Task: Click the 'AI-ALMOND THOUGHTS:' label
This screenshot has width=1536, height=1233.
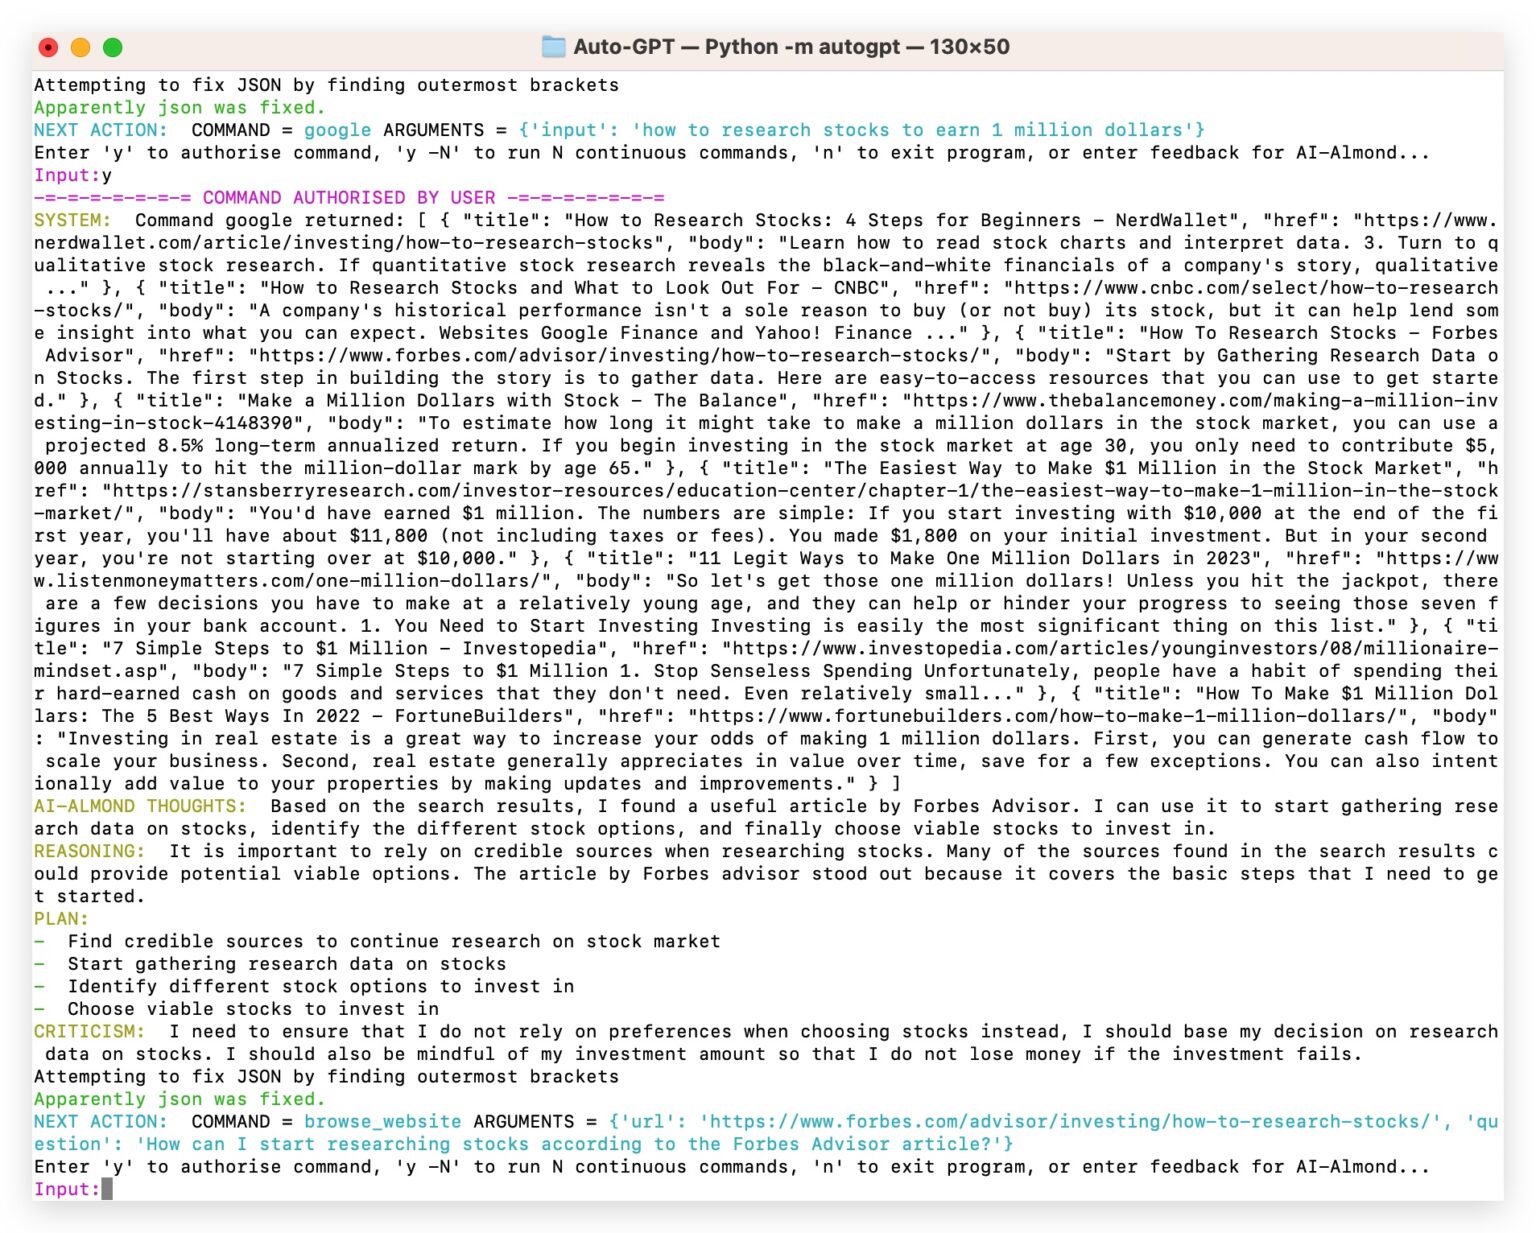Action: 140,806
